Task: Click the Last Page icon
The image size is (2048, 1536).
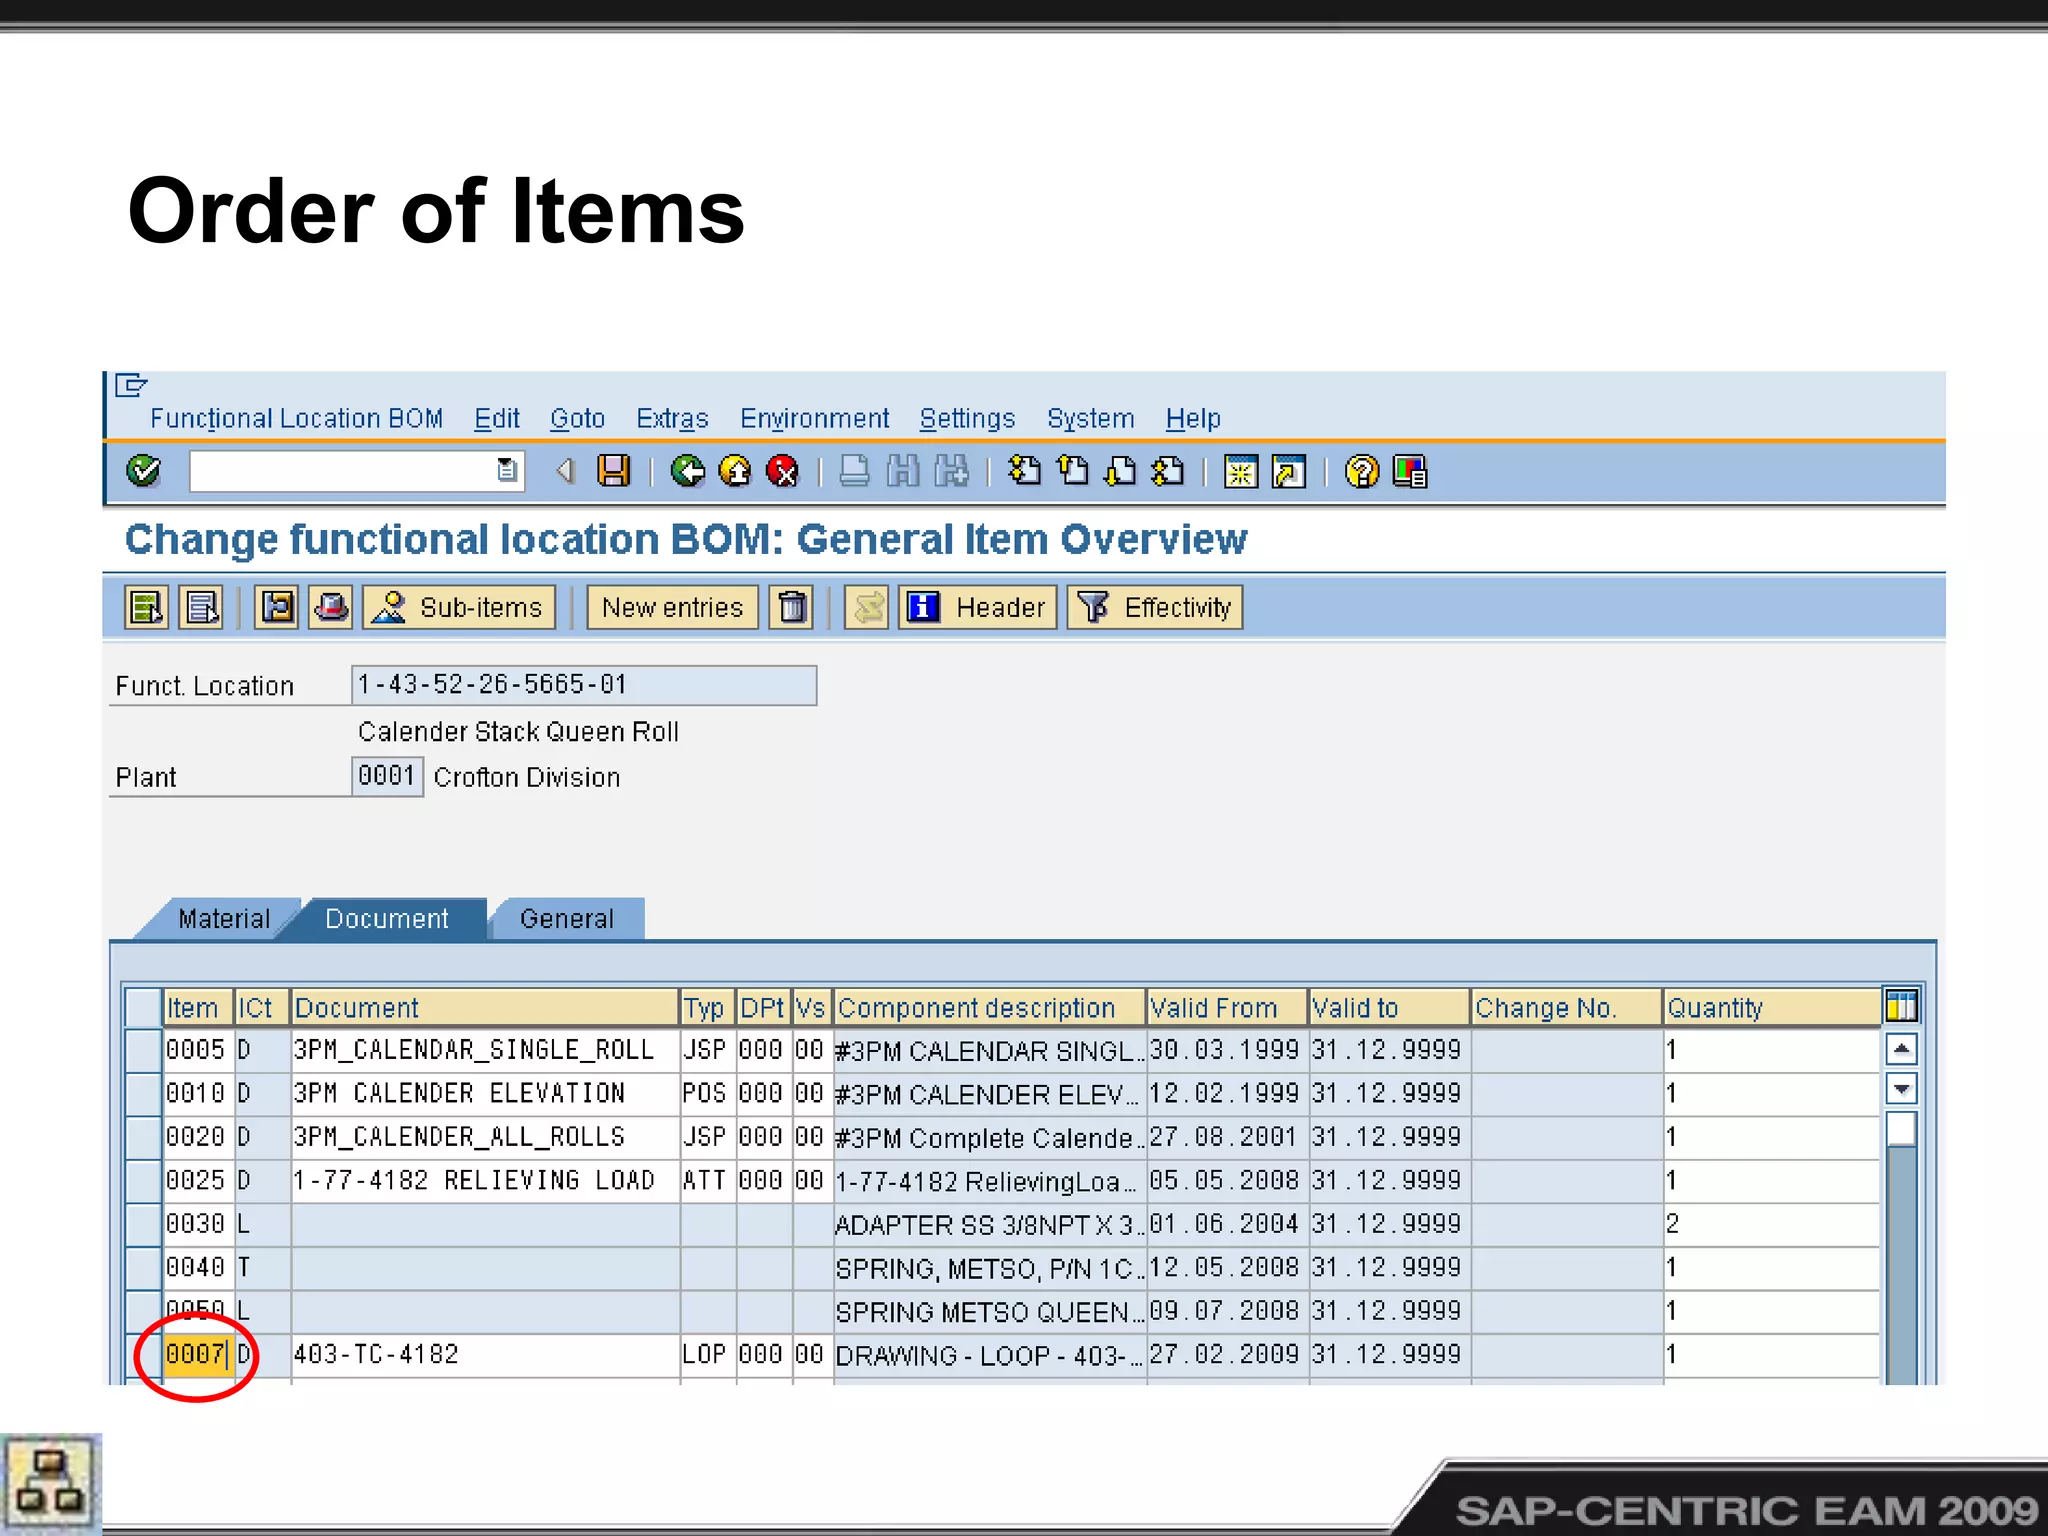Action: (1168, 470)
